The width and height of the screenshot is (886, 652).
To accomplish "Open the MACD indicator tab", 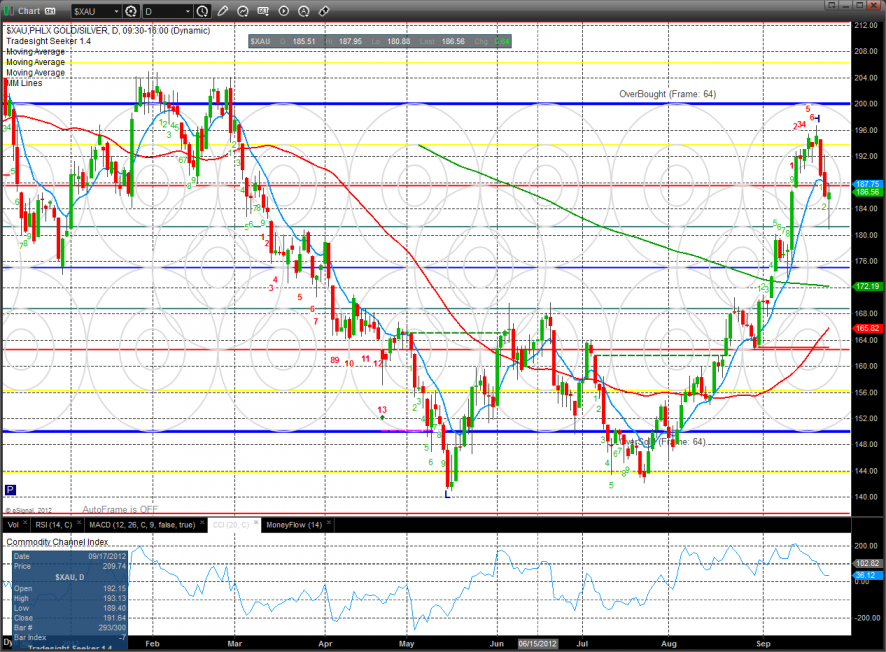I will pos(140,524).
